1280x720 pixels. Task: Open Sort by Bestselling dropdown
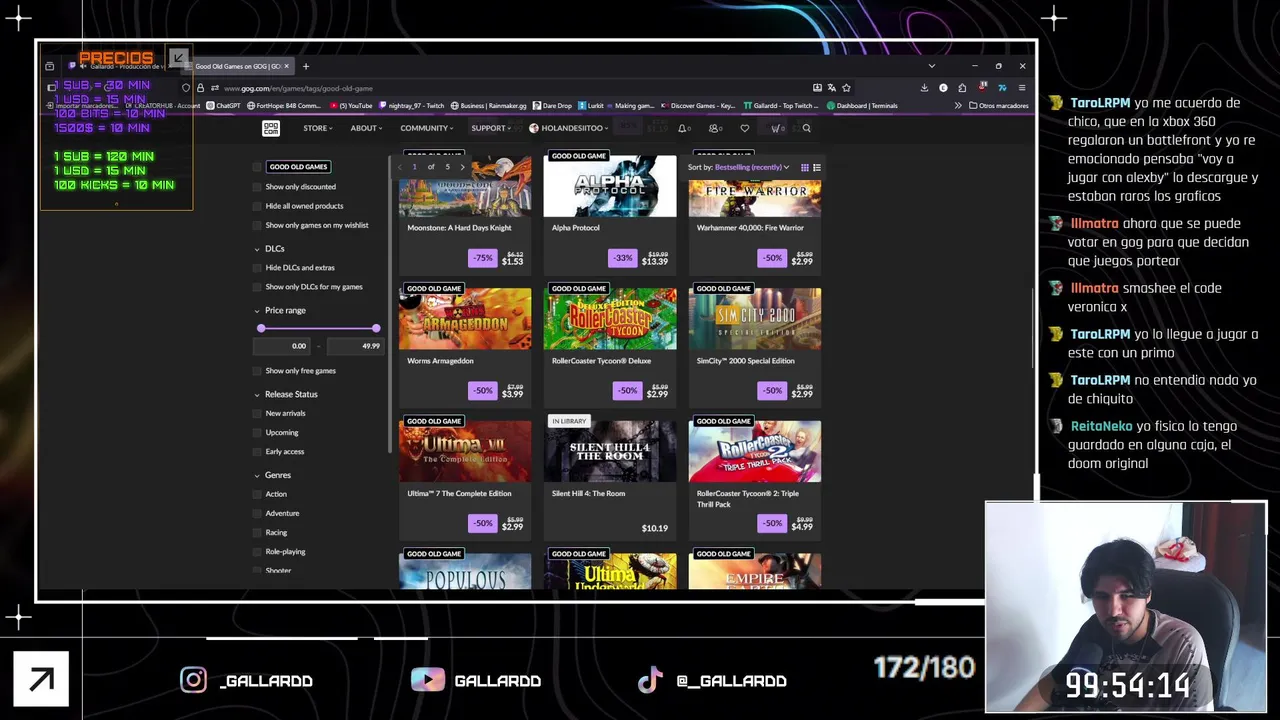[752, 167]
